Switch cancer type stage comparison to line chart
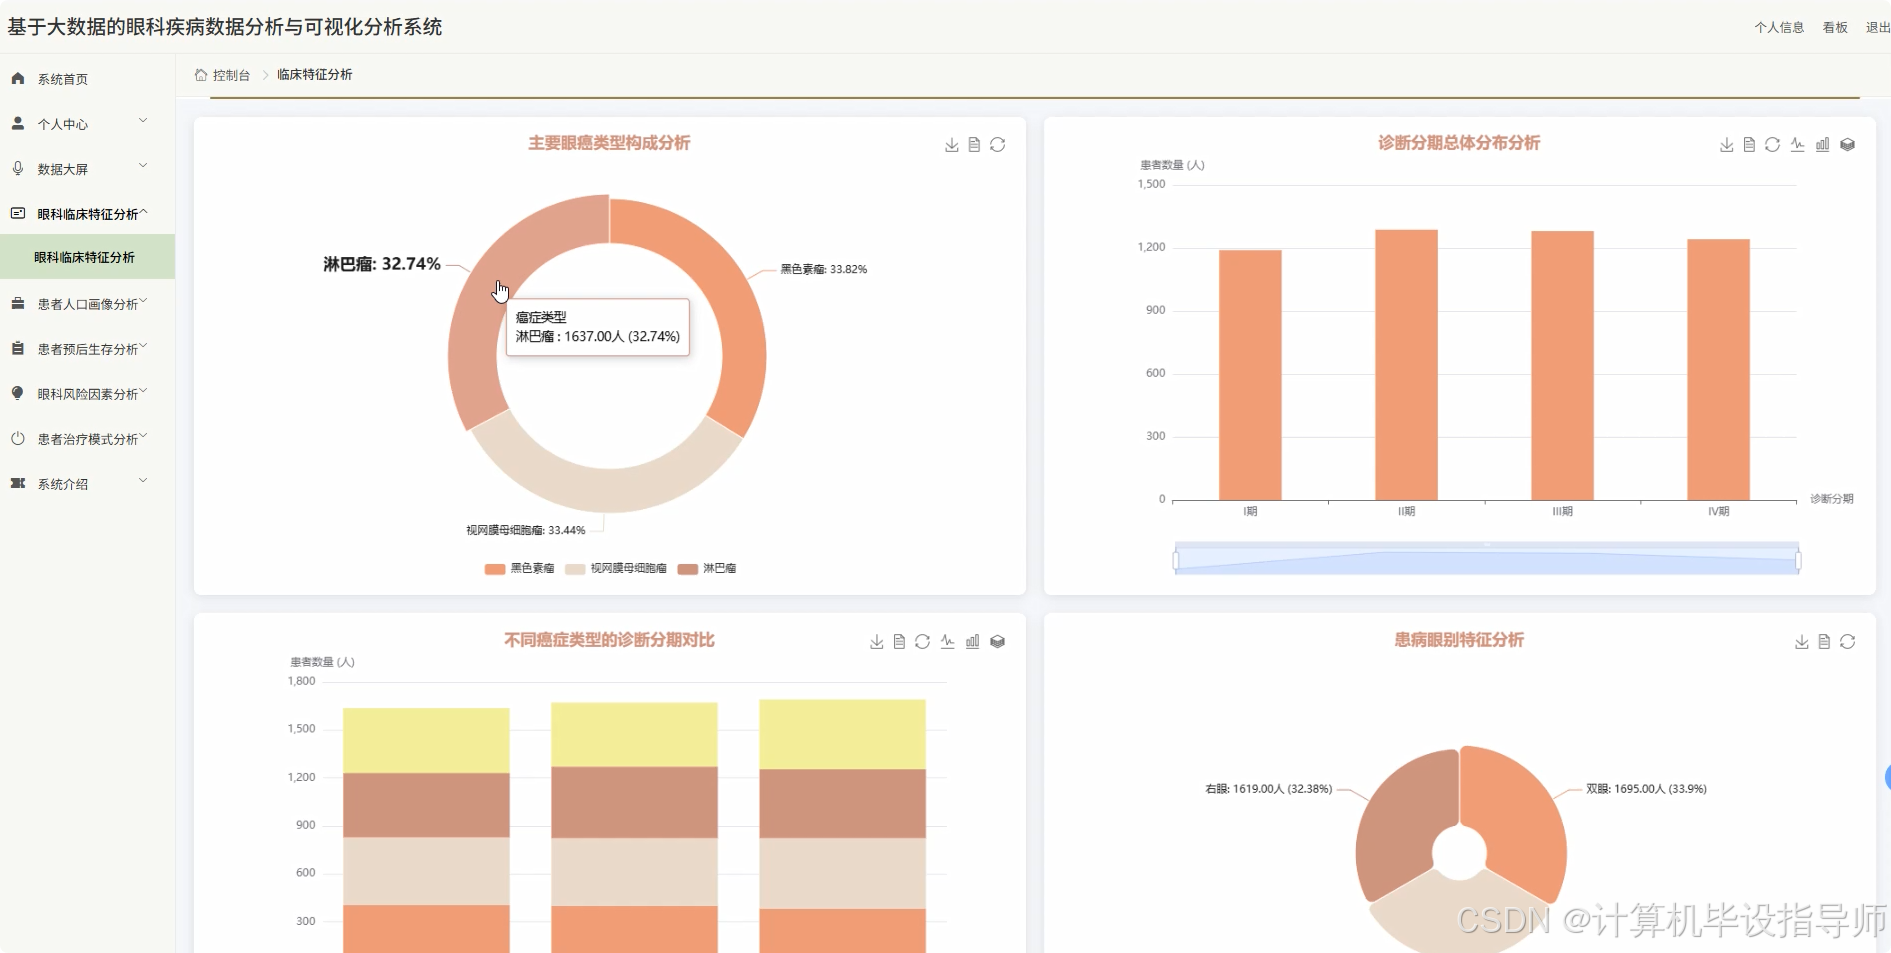This screenshot has height=953, width=1891. point(947,642)
